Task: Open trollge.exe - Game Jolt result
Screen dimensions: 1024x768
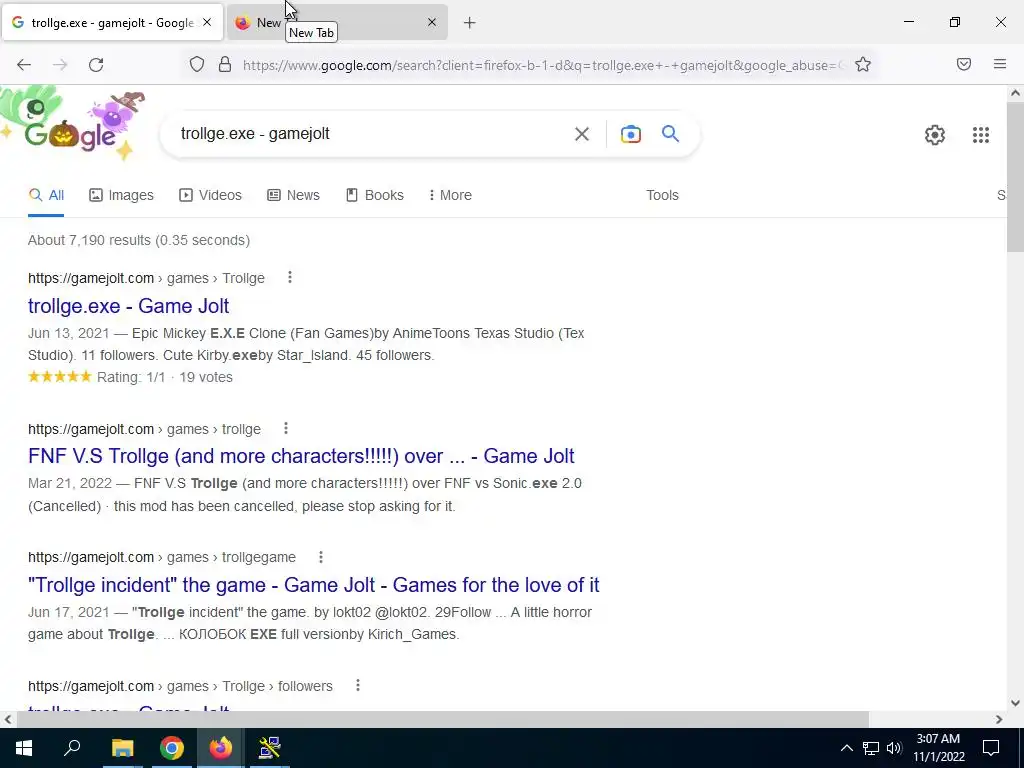Action: click(129, 306)
